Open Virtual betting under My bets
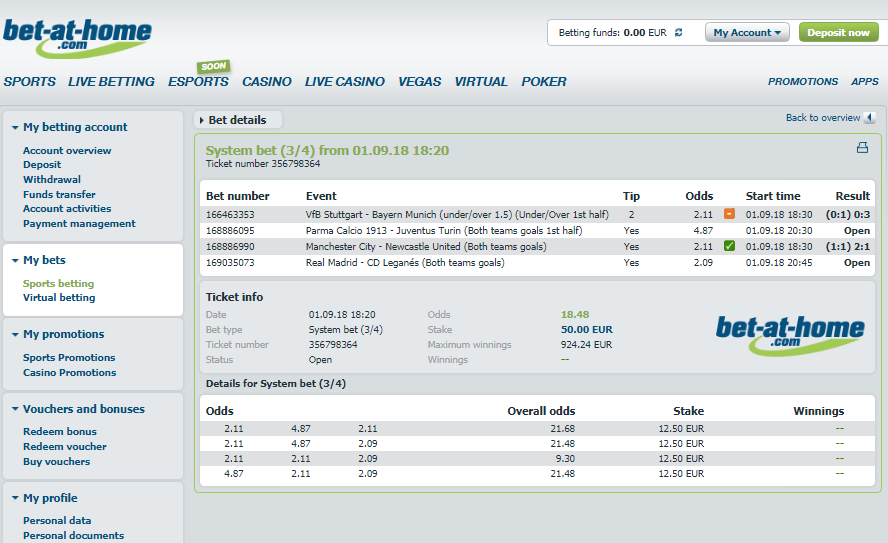This screenshot has width=888, height=543. click(59, 297)
